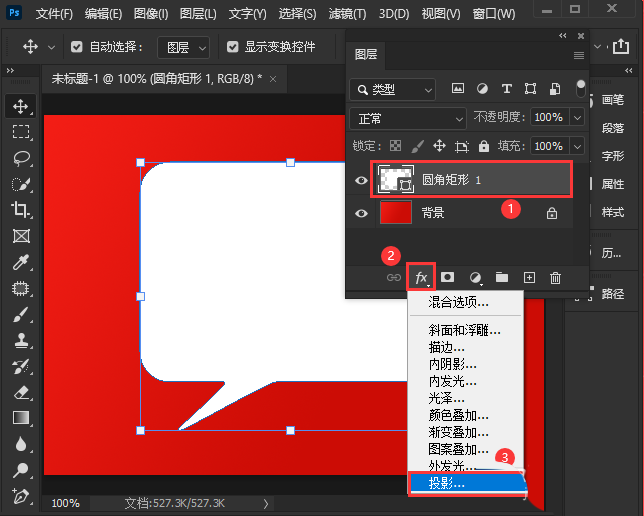Collapse layers panel double arrow
This screenshot has width=644, height=516.
[563, 36]
